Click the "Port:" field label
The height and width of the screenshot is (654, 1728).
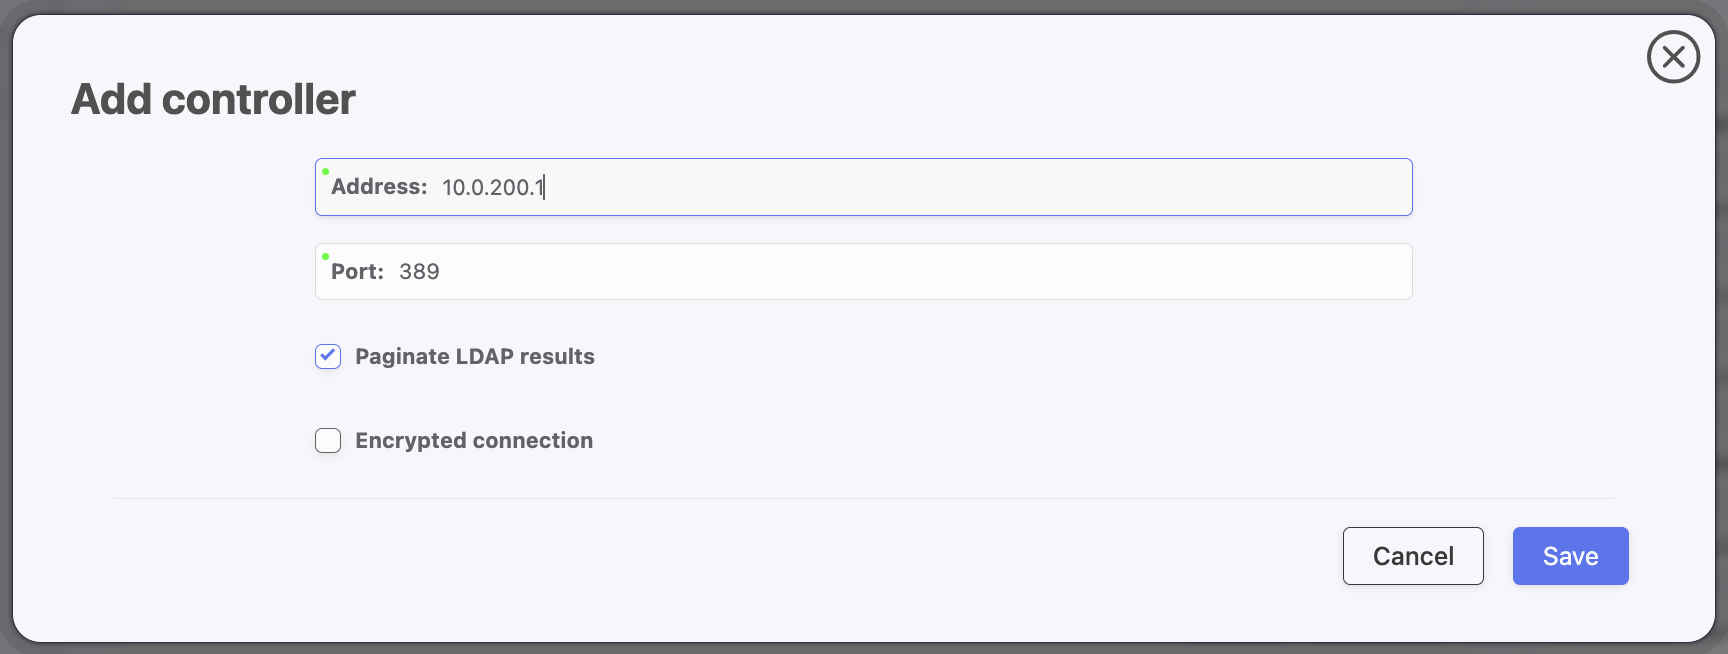[x=357, y=272]
